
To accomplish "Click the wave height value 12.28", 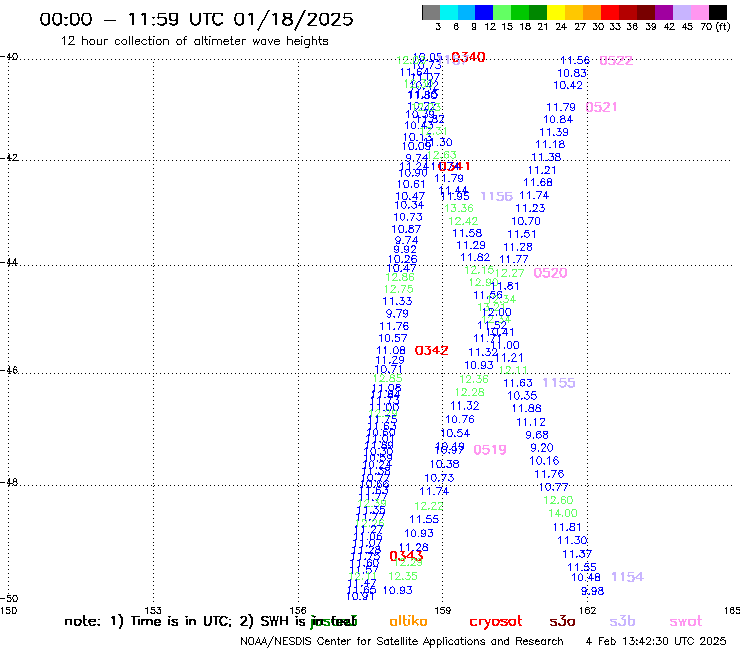I will coord(470,392).
